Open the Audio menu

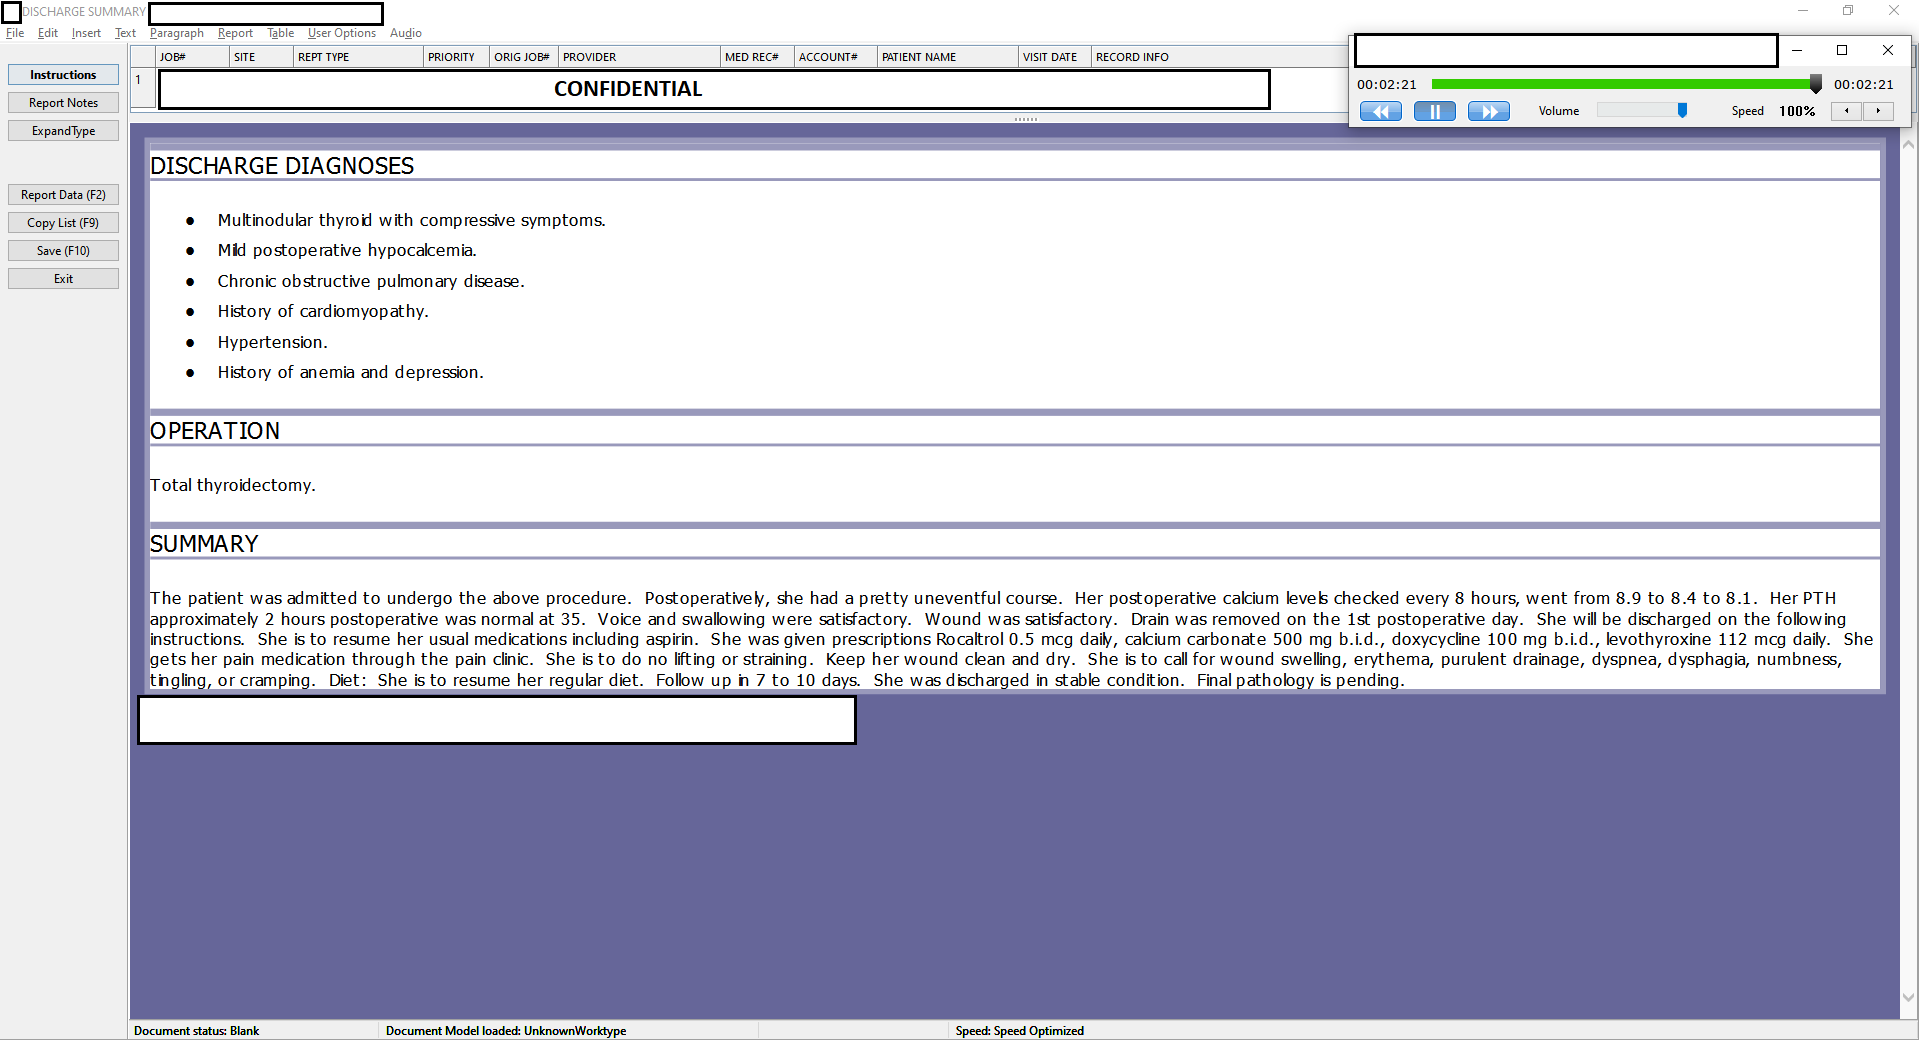406,33
